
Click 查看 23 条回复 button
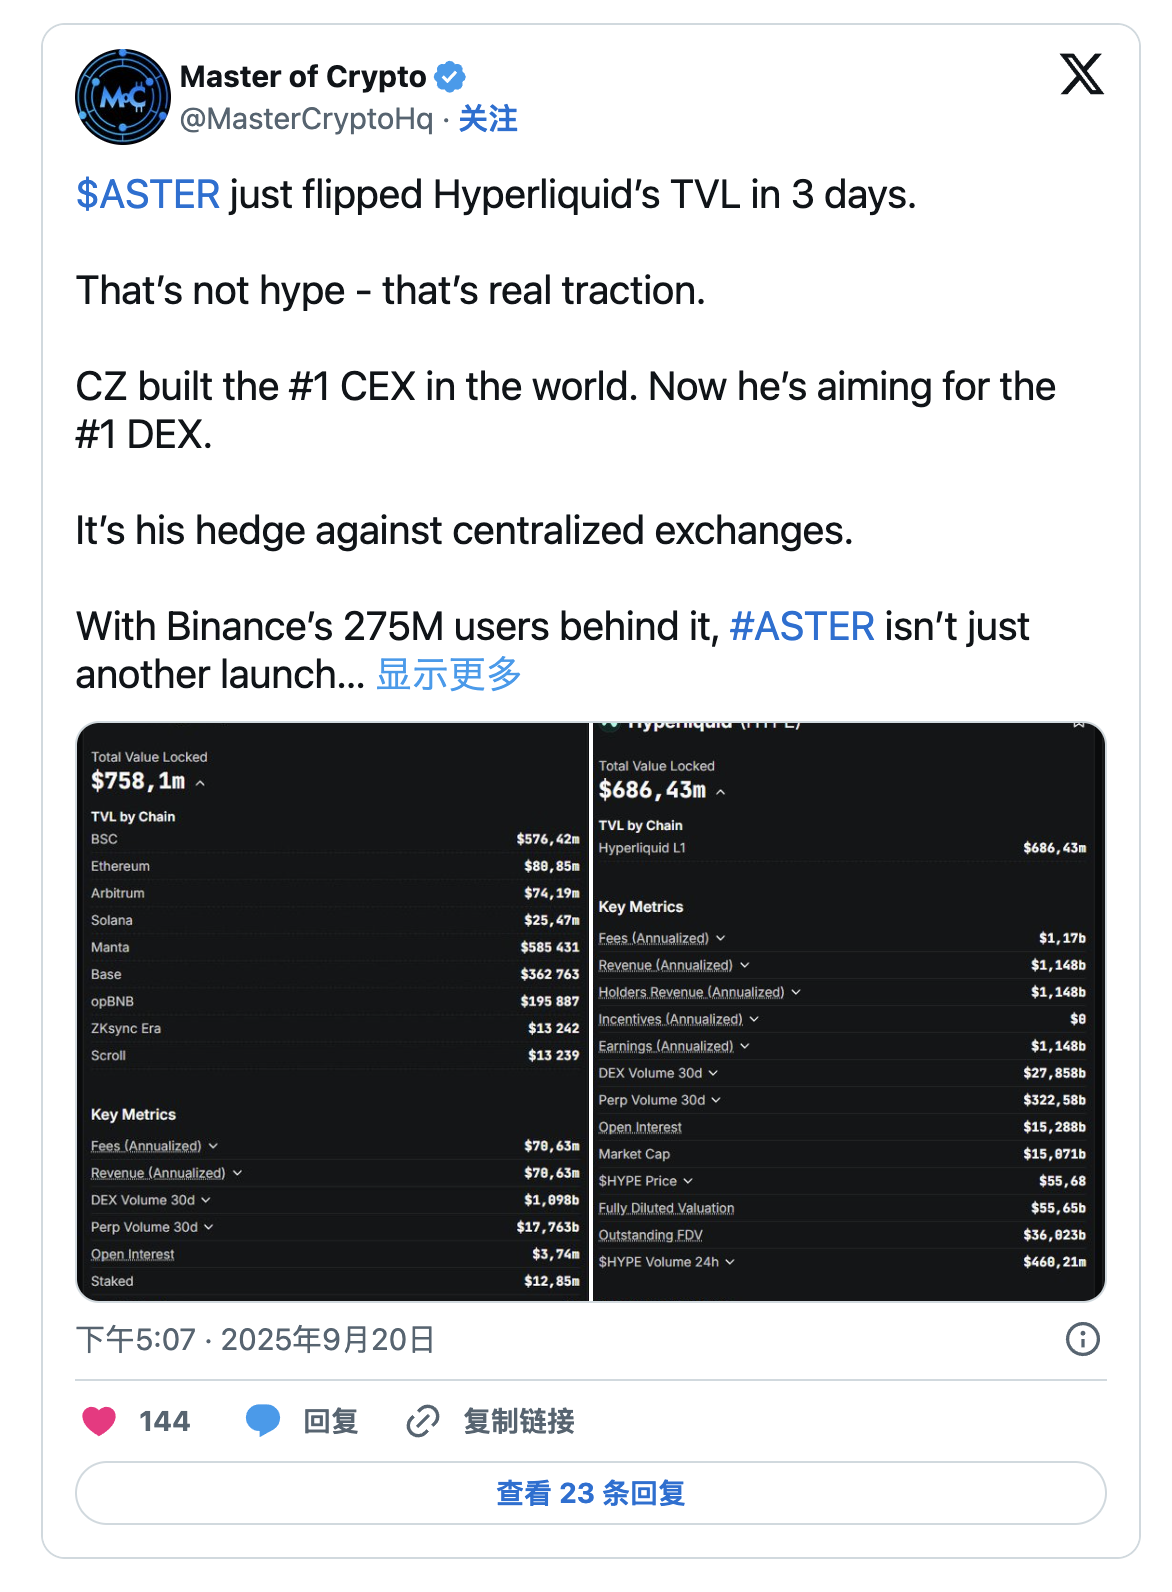click(x=590, y=1493)
